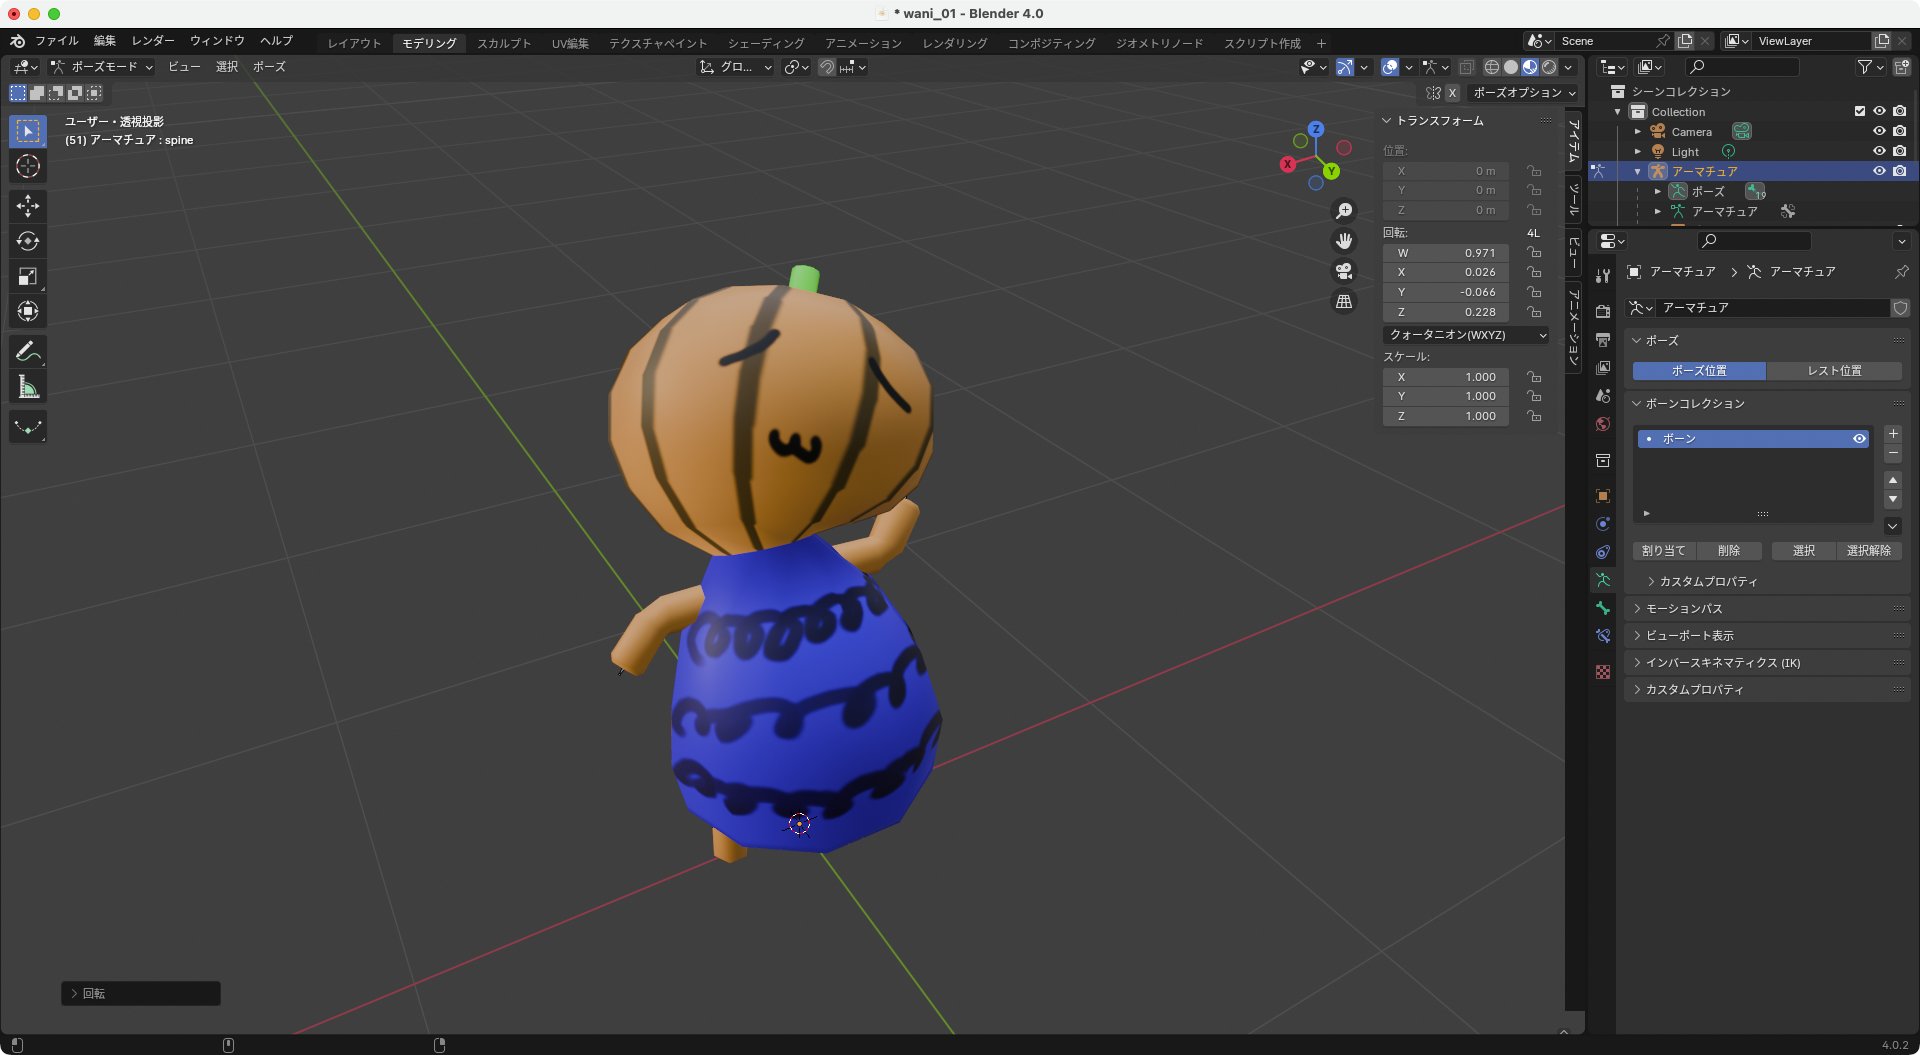This screenshot has height=1055, width=1920.
Task: Open クォータニオン(WXYZ) rotation mode dropdown
Action: pos(1467,335)
